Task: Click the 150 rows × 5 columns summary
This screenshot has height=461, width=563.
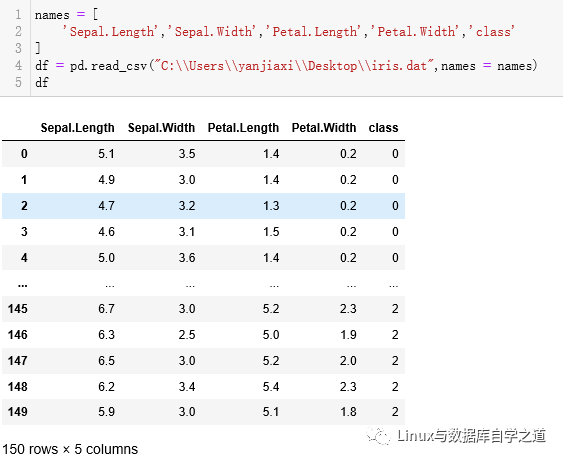Action: tap(70, 450)
